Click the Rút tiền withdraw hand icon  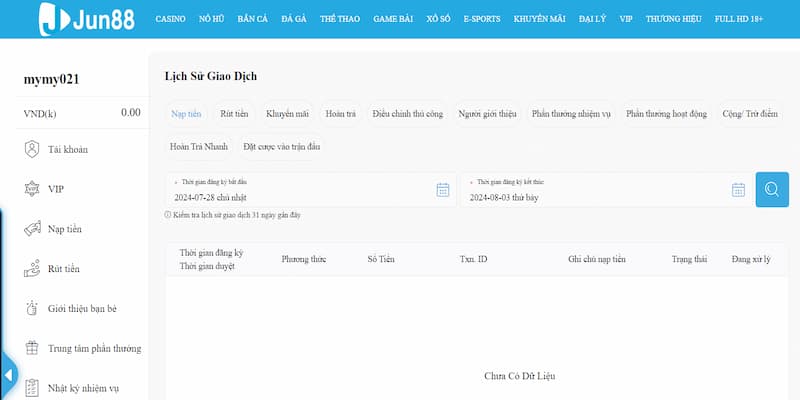point(32,268)
